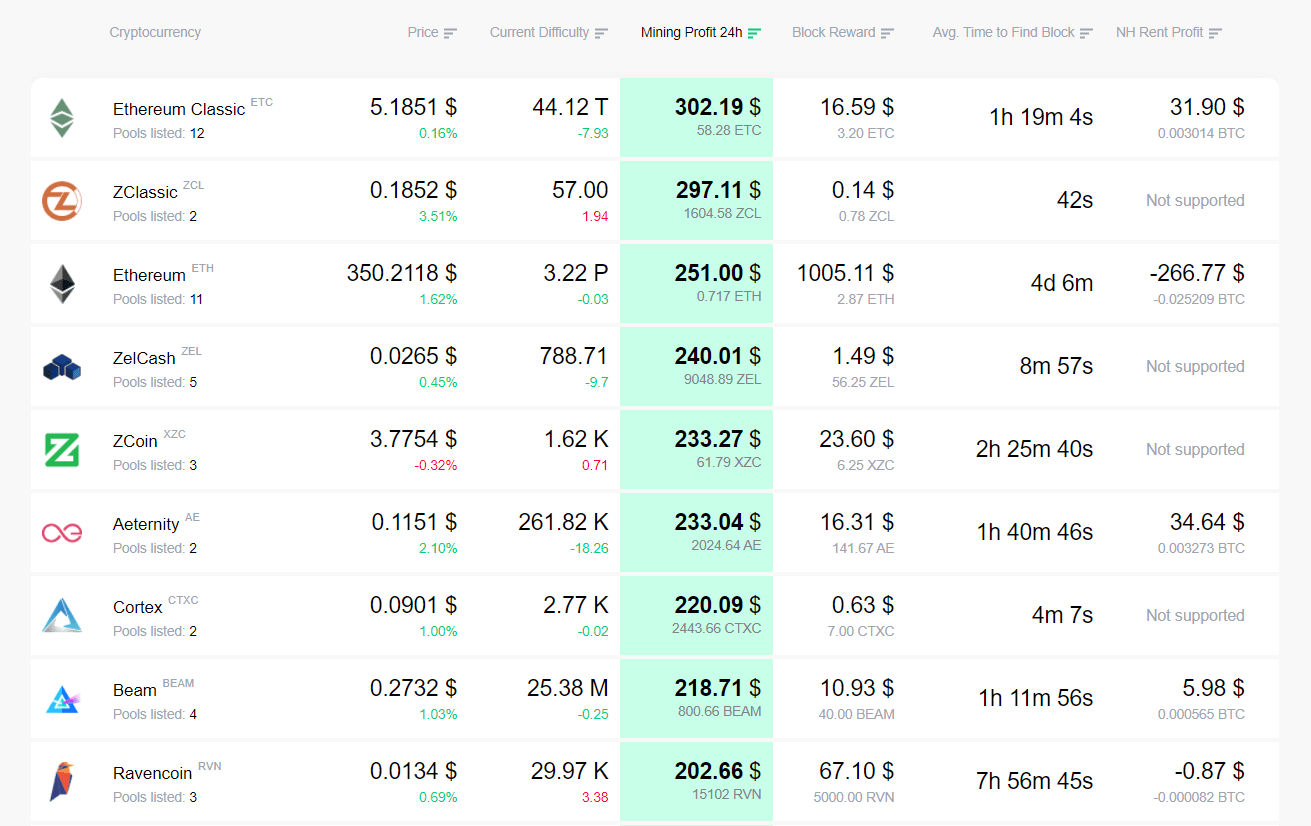
Task: Click the Cortex triangle logo
Action: click(x=62, y=614)
